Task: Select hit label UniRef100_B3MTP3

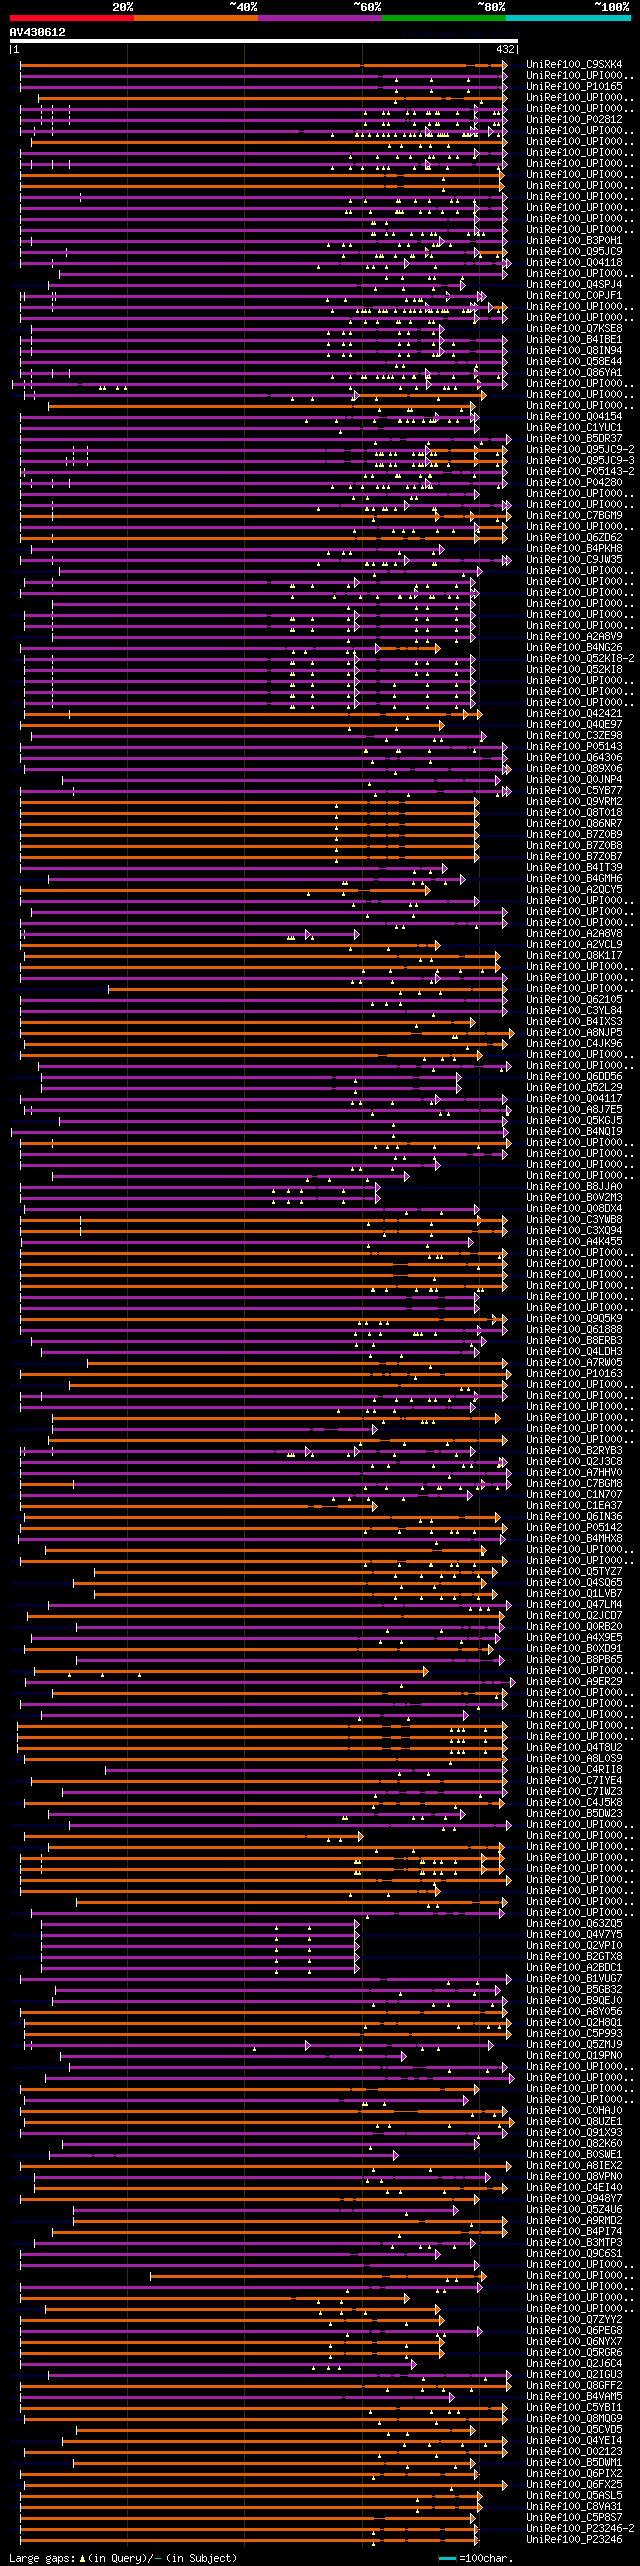Action: 574,2243
